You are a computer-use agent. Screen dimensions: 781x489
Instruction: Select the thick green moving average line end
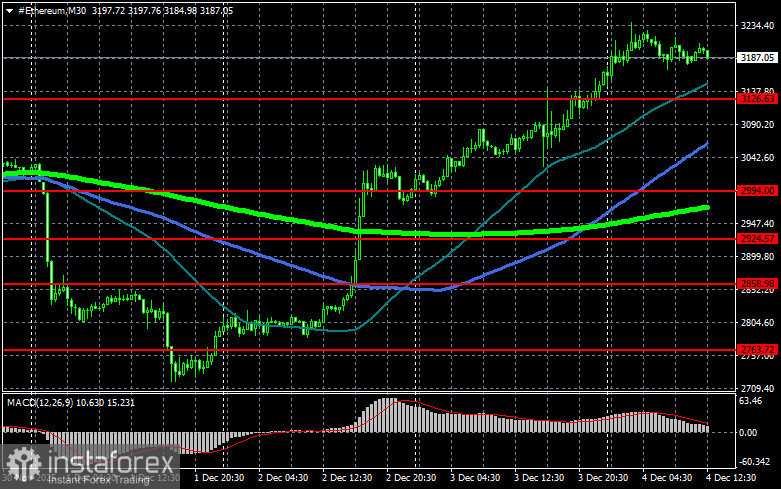706,207
